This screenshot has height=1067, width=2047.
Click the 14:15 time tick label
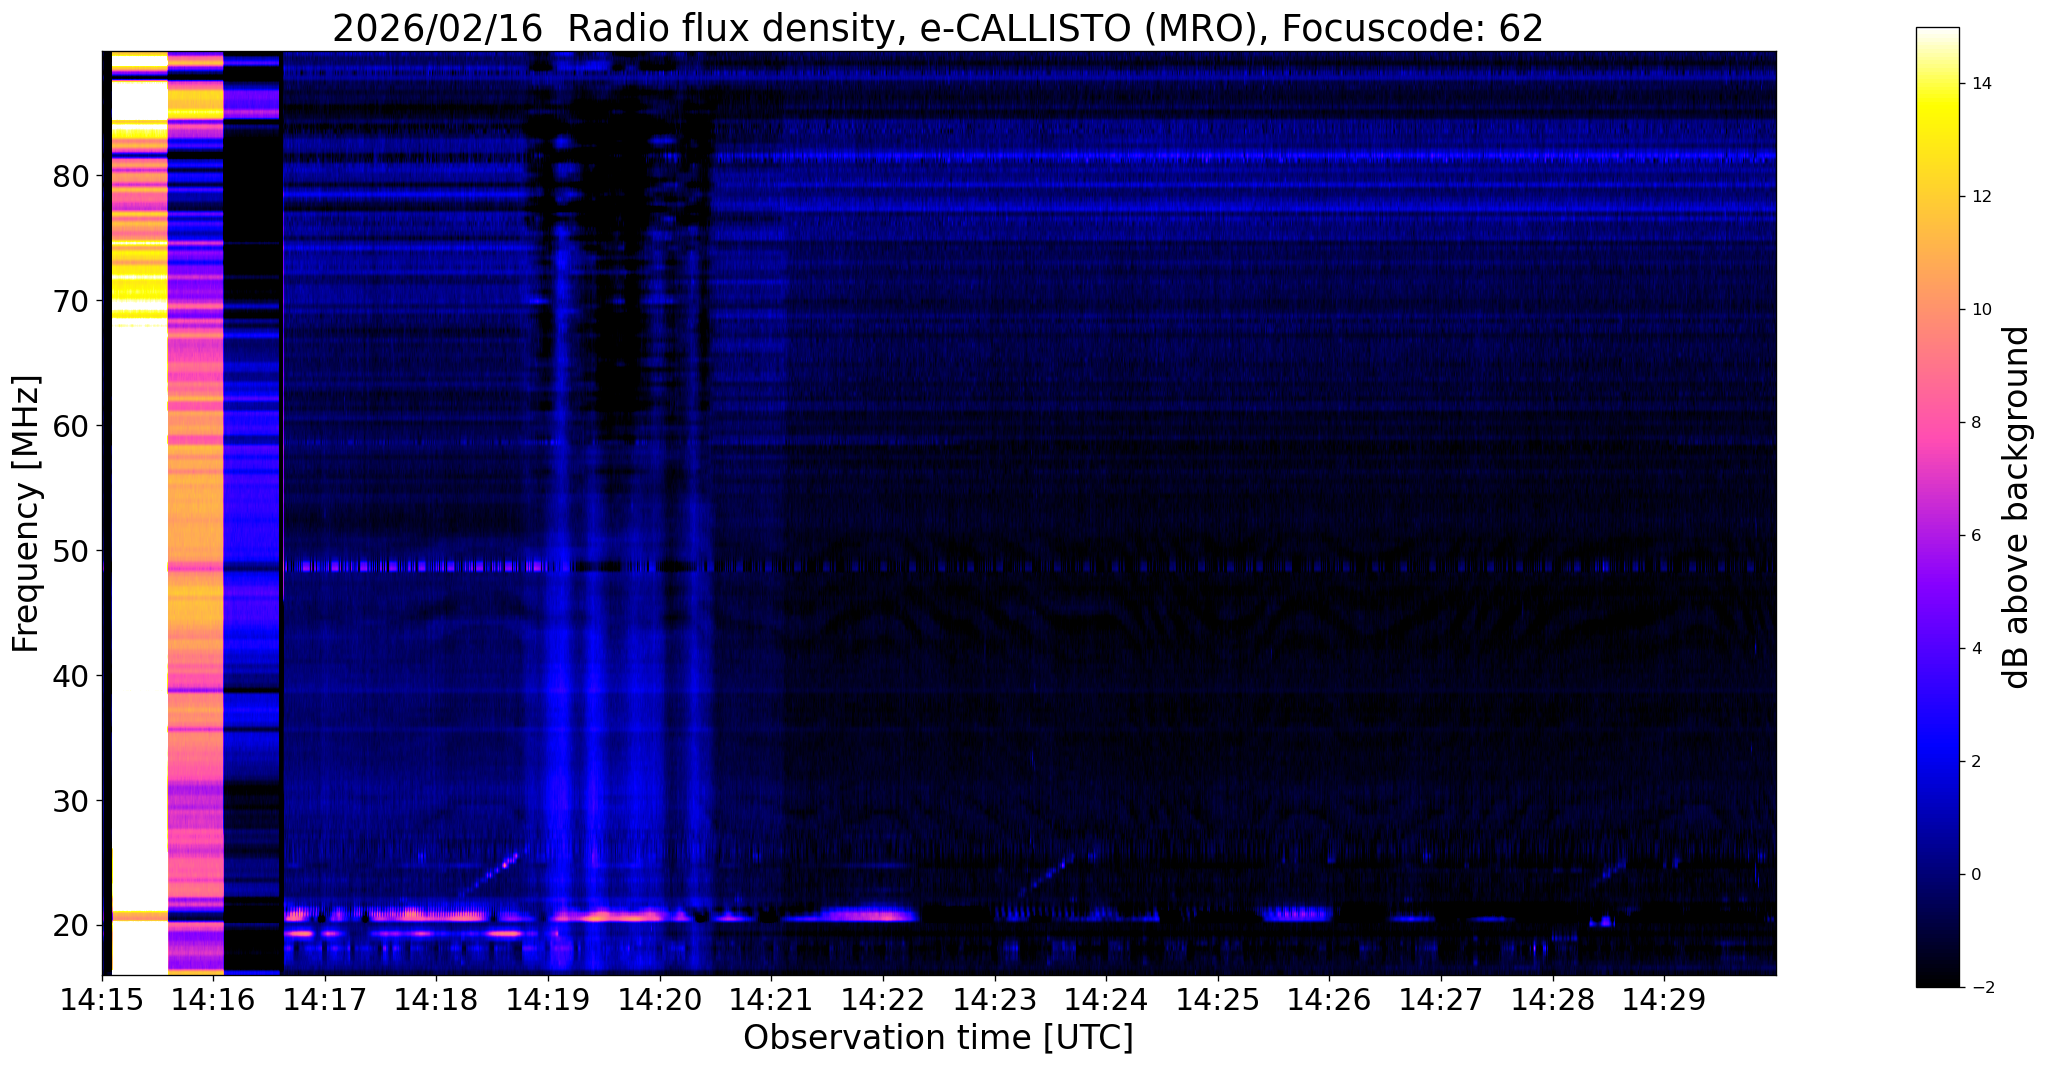(101, 998)
